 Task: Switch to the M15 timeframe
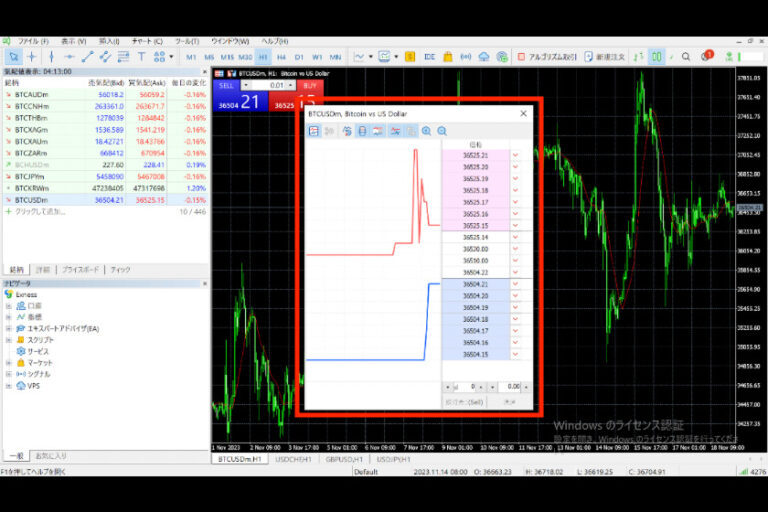[227, 57]
